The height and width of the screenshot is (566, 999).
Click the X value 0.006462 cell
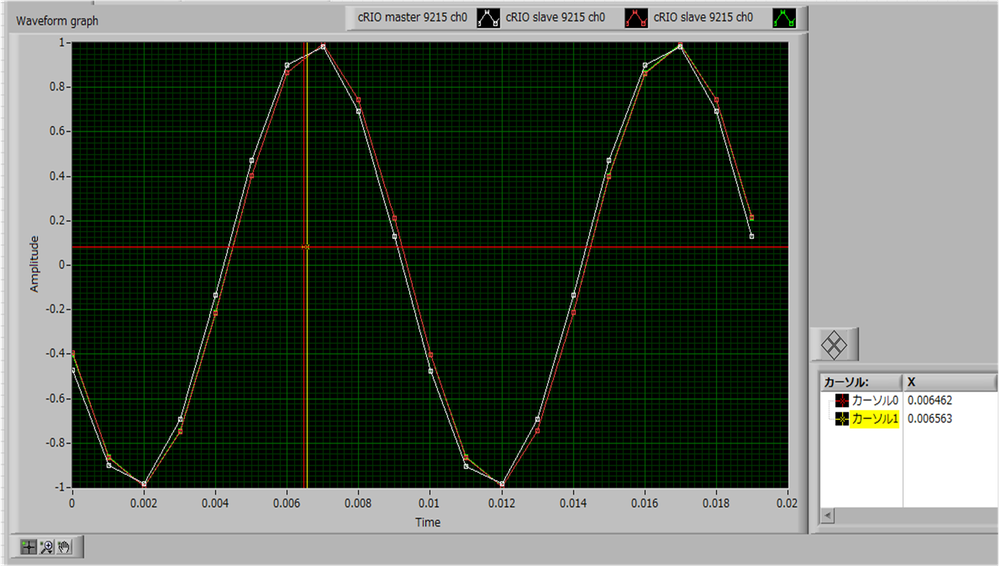click(930, 400)
